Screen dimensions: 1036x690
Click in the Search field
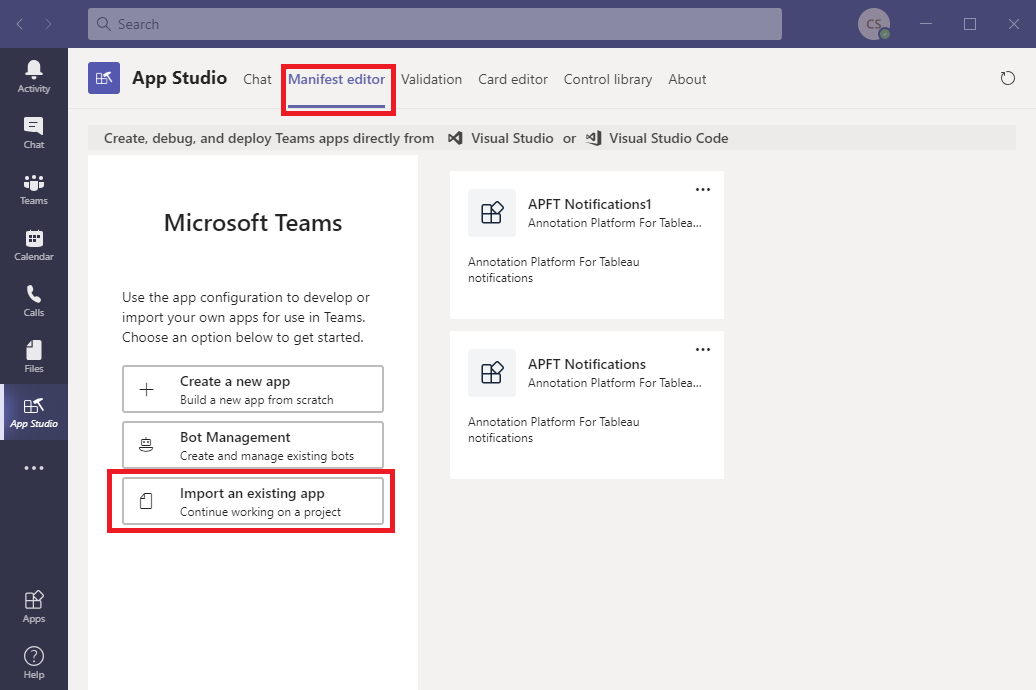pos(435,24)
